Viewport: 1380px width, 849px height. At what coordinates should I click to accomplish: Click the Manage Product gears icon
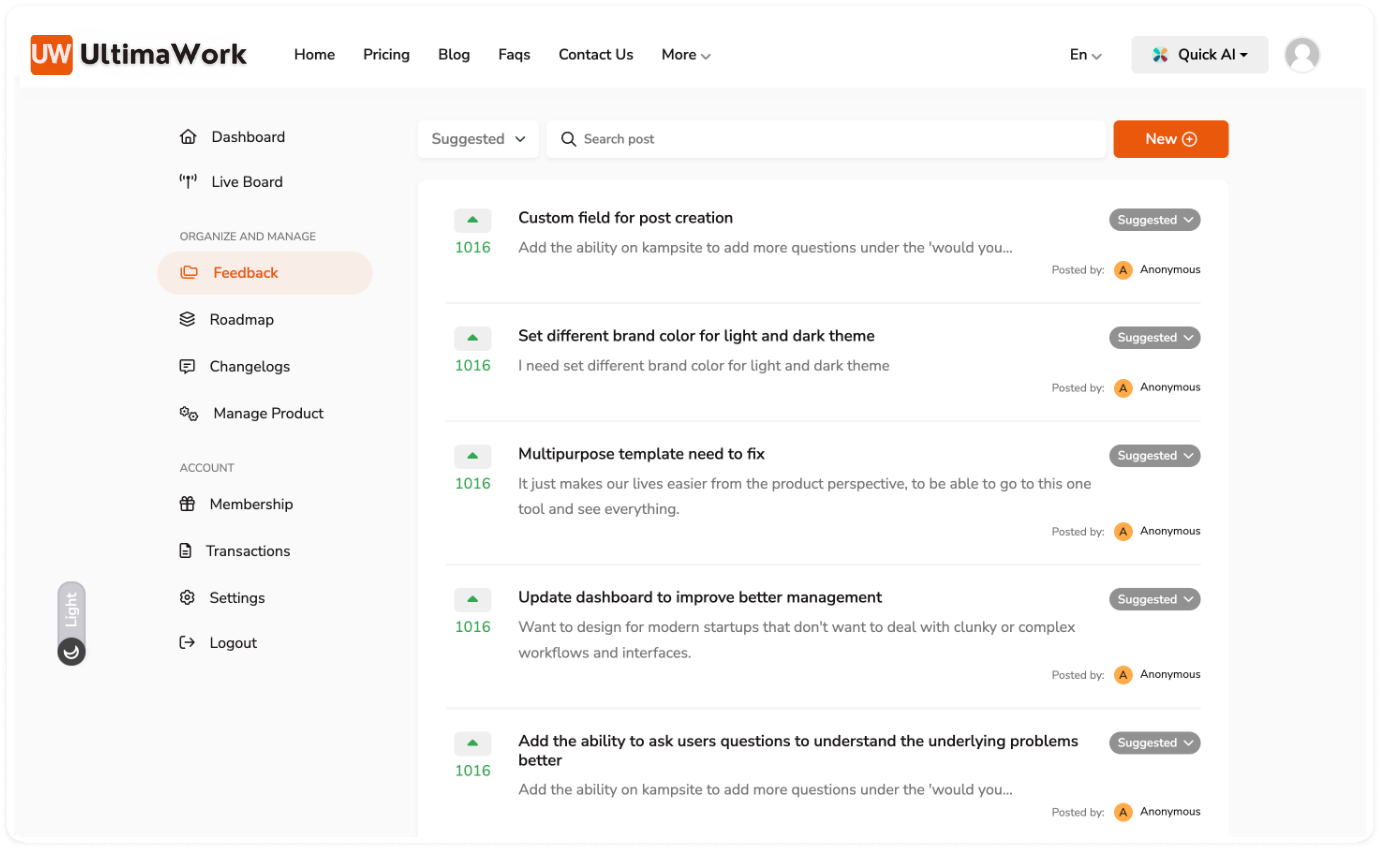[188, 414]
